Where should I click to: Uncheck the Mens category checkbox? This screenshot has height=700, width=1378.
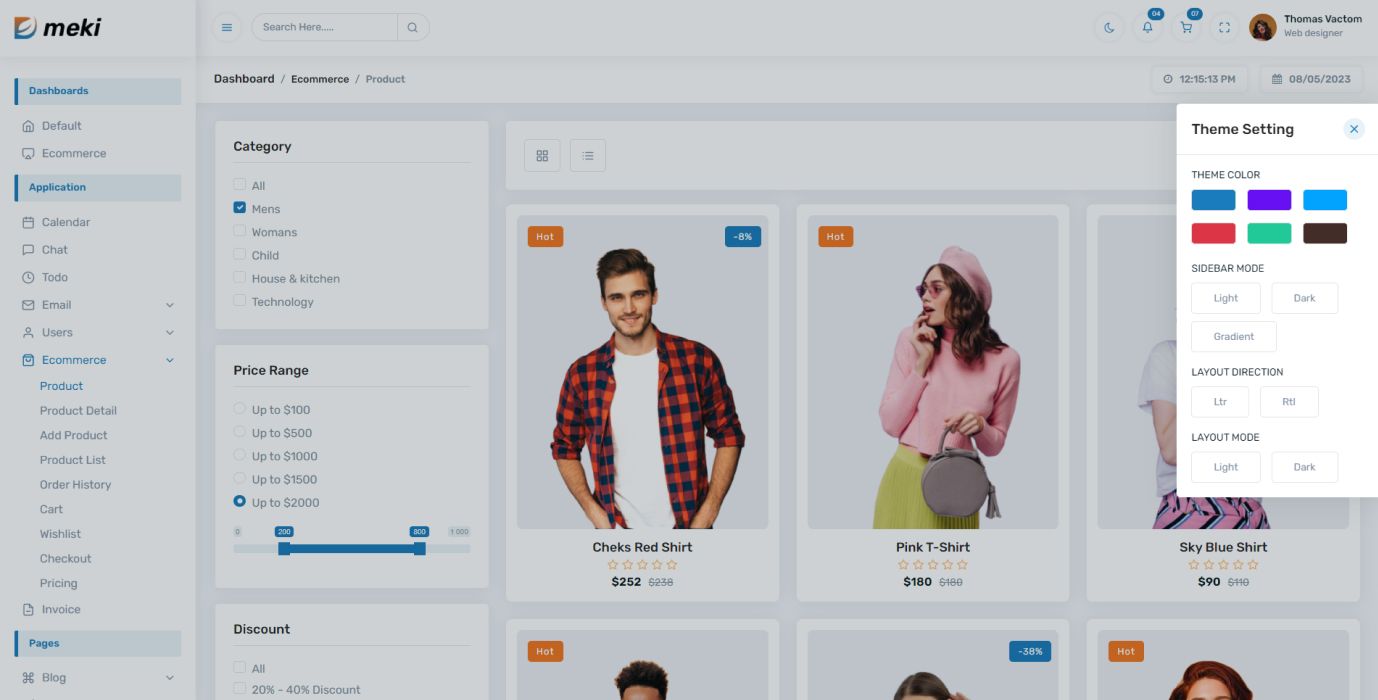(x=240, y=208)
